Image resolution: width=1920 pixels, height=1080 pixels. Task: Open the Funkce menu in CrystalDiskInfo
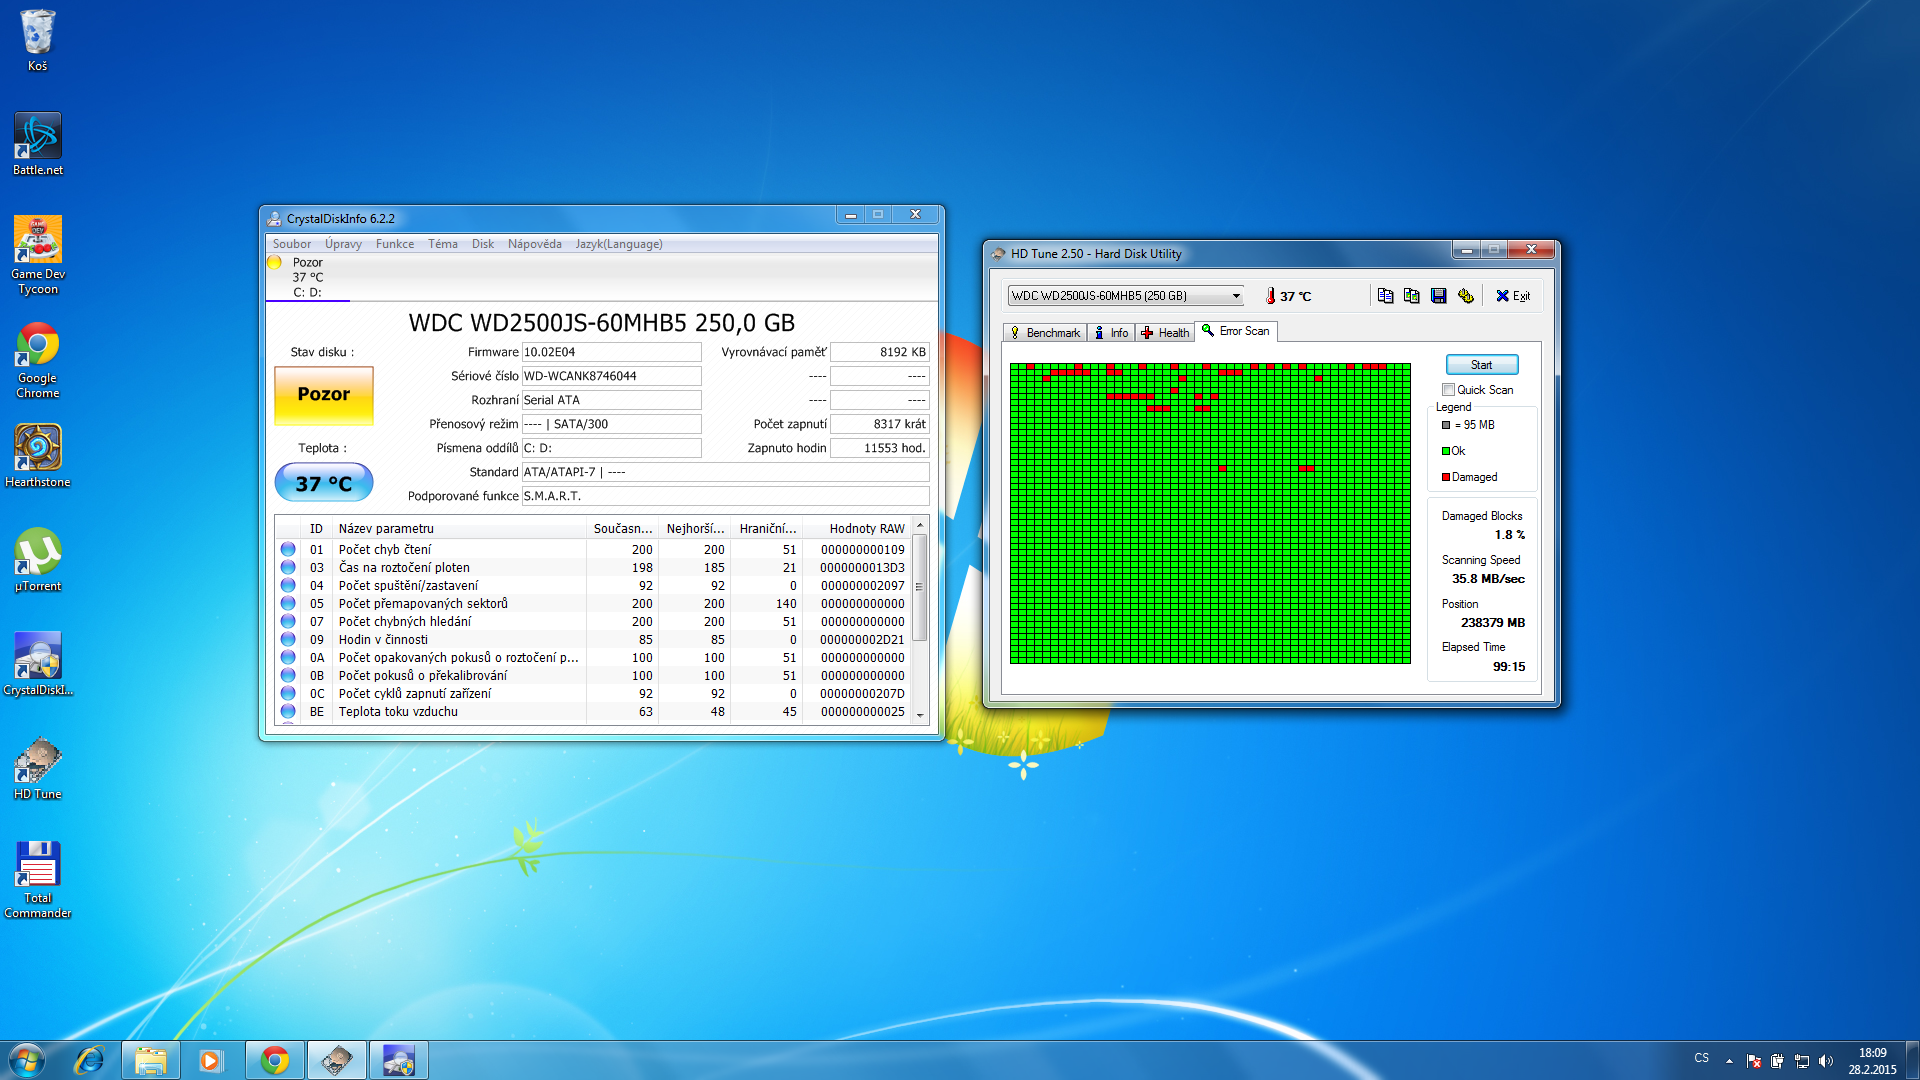pyautogui.click(x=394, y=244)
